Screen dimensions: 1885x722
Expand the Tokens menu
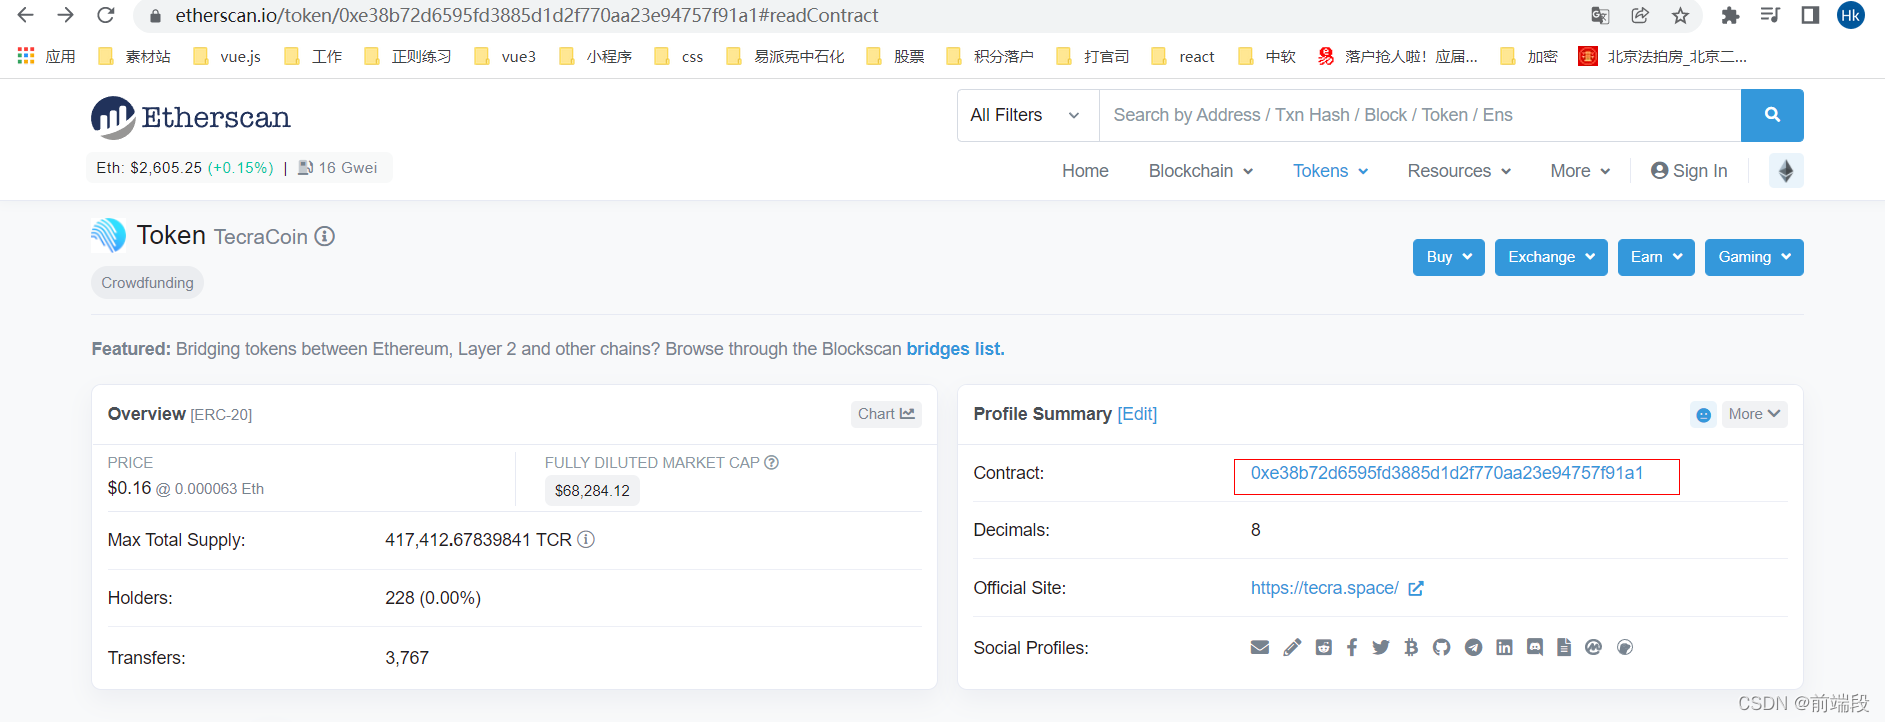[1331, 171]
